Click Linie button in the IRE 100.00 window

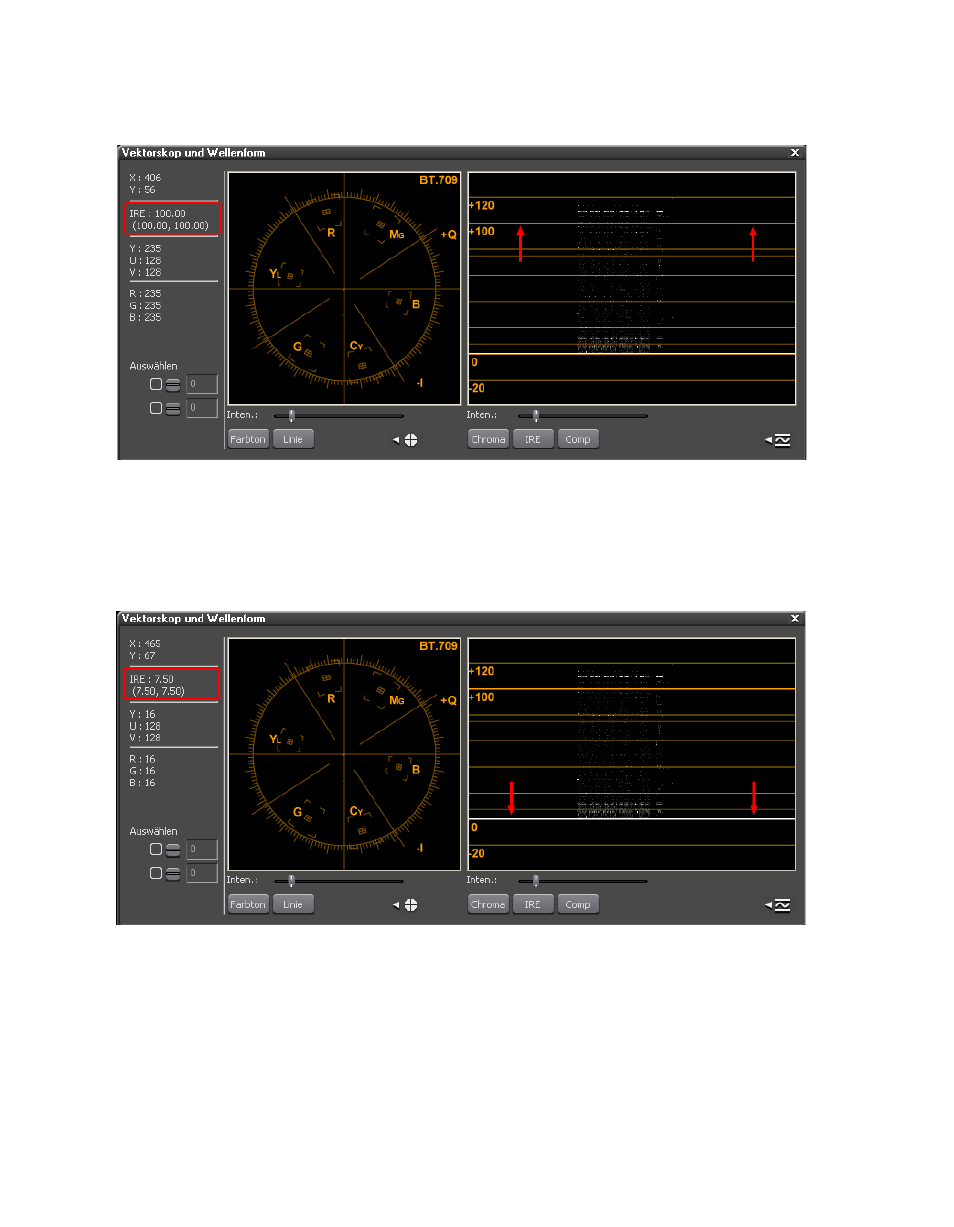coord(293,439)
